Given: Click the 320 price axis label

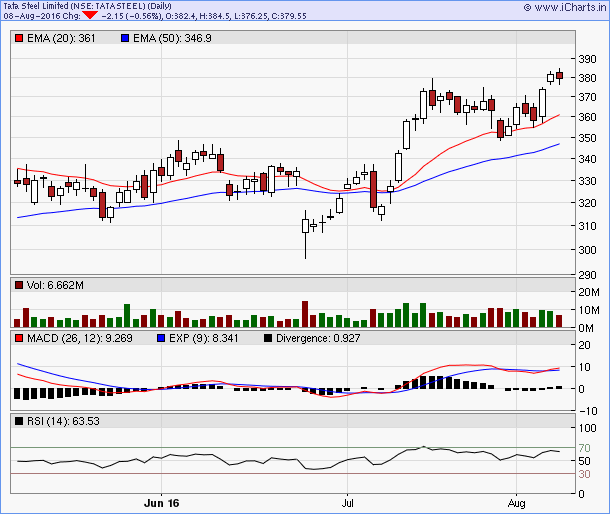Looking at the screenshot, I should point(587,203).
